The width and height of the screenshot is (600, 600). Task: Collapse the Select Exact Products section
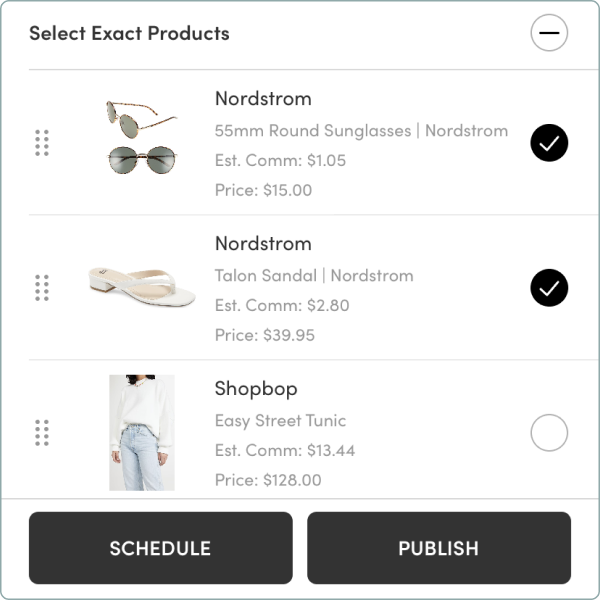[548, 33]
